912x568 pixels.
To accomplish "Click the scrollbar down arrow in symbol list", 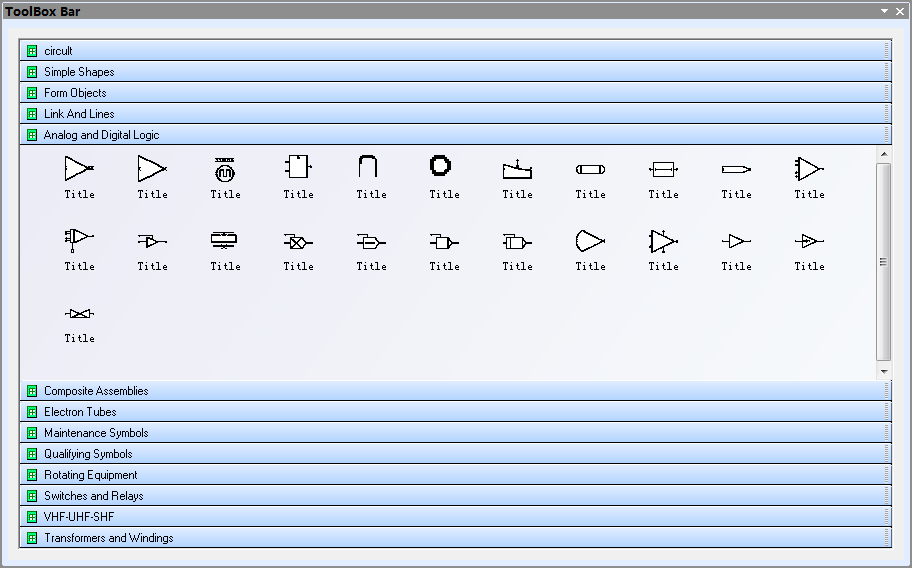I will click(x=883, y=372).
